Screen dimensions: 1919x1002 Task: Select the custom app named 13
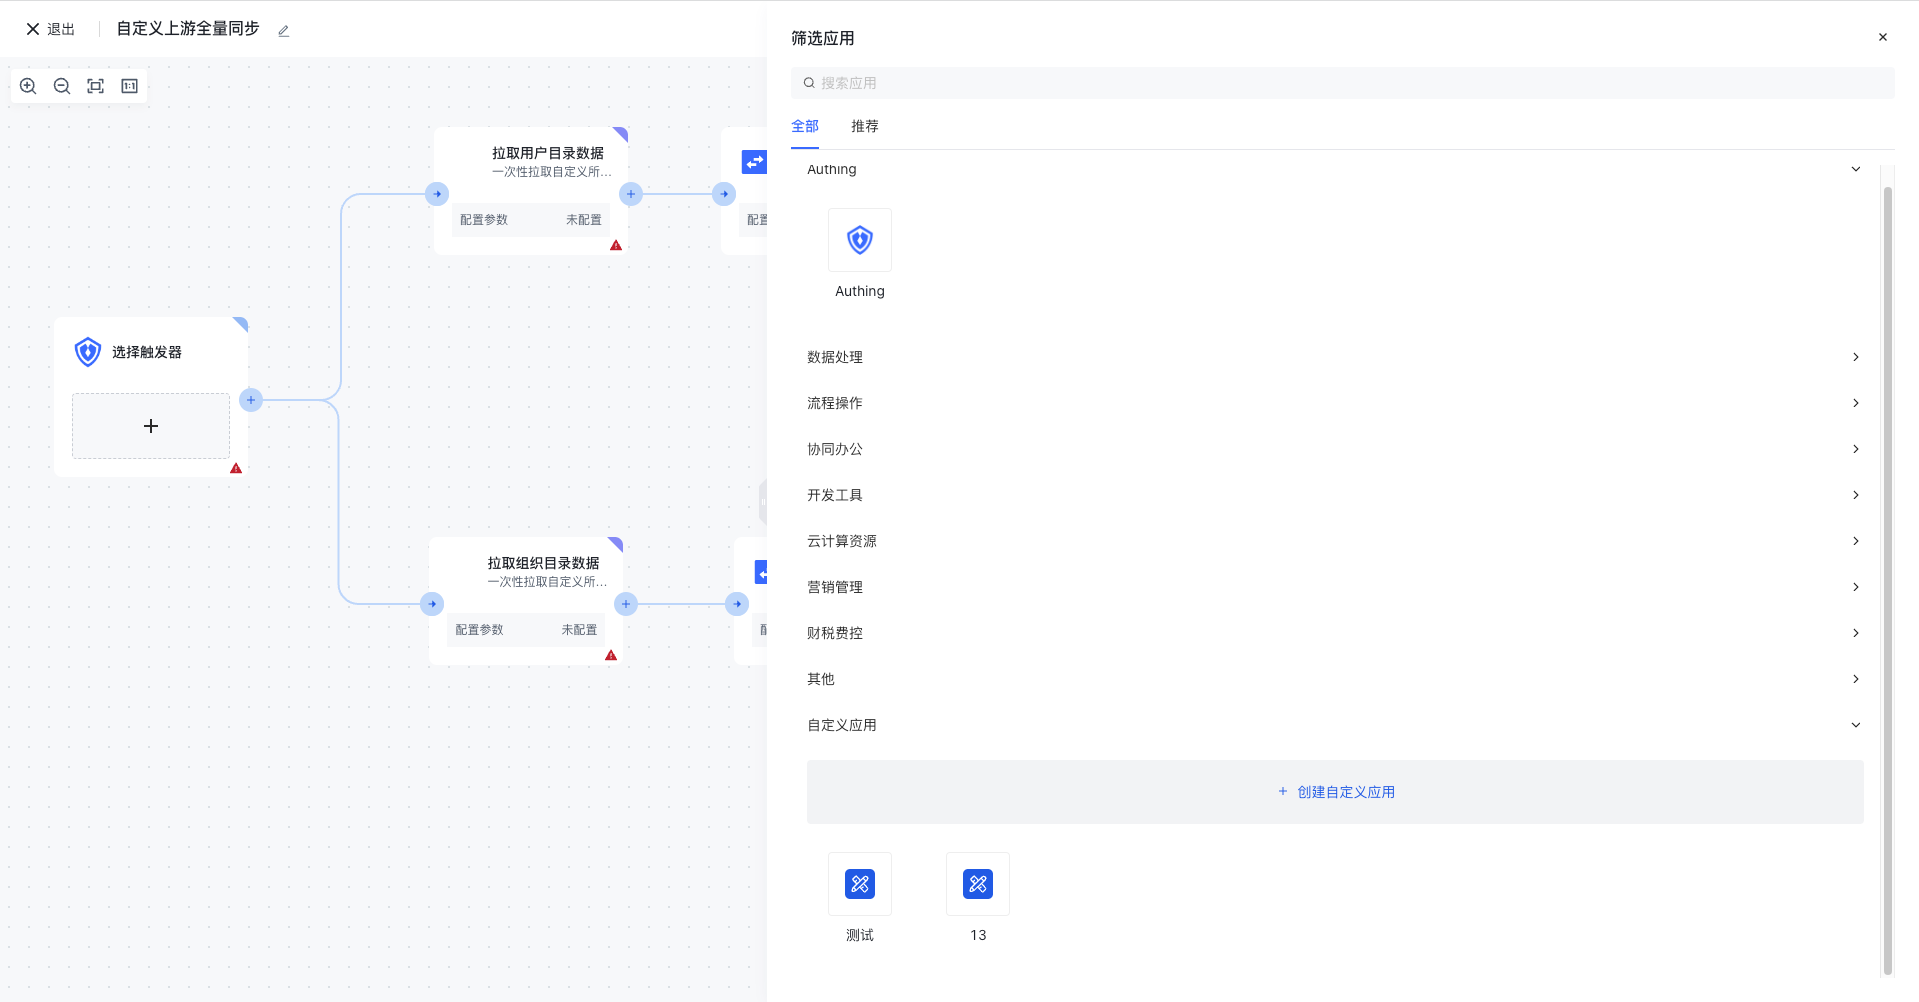[x=977, y=884]
